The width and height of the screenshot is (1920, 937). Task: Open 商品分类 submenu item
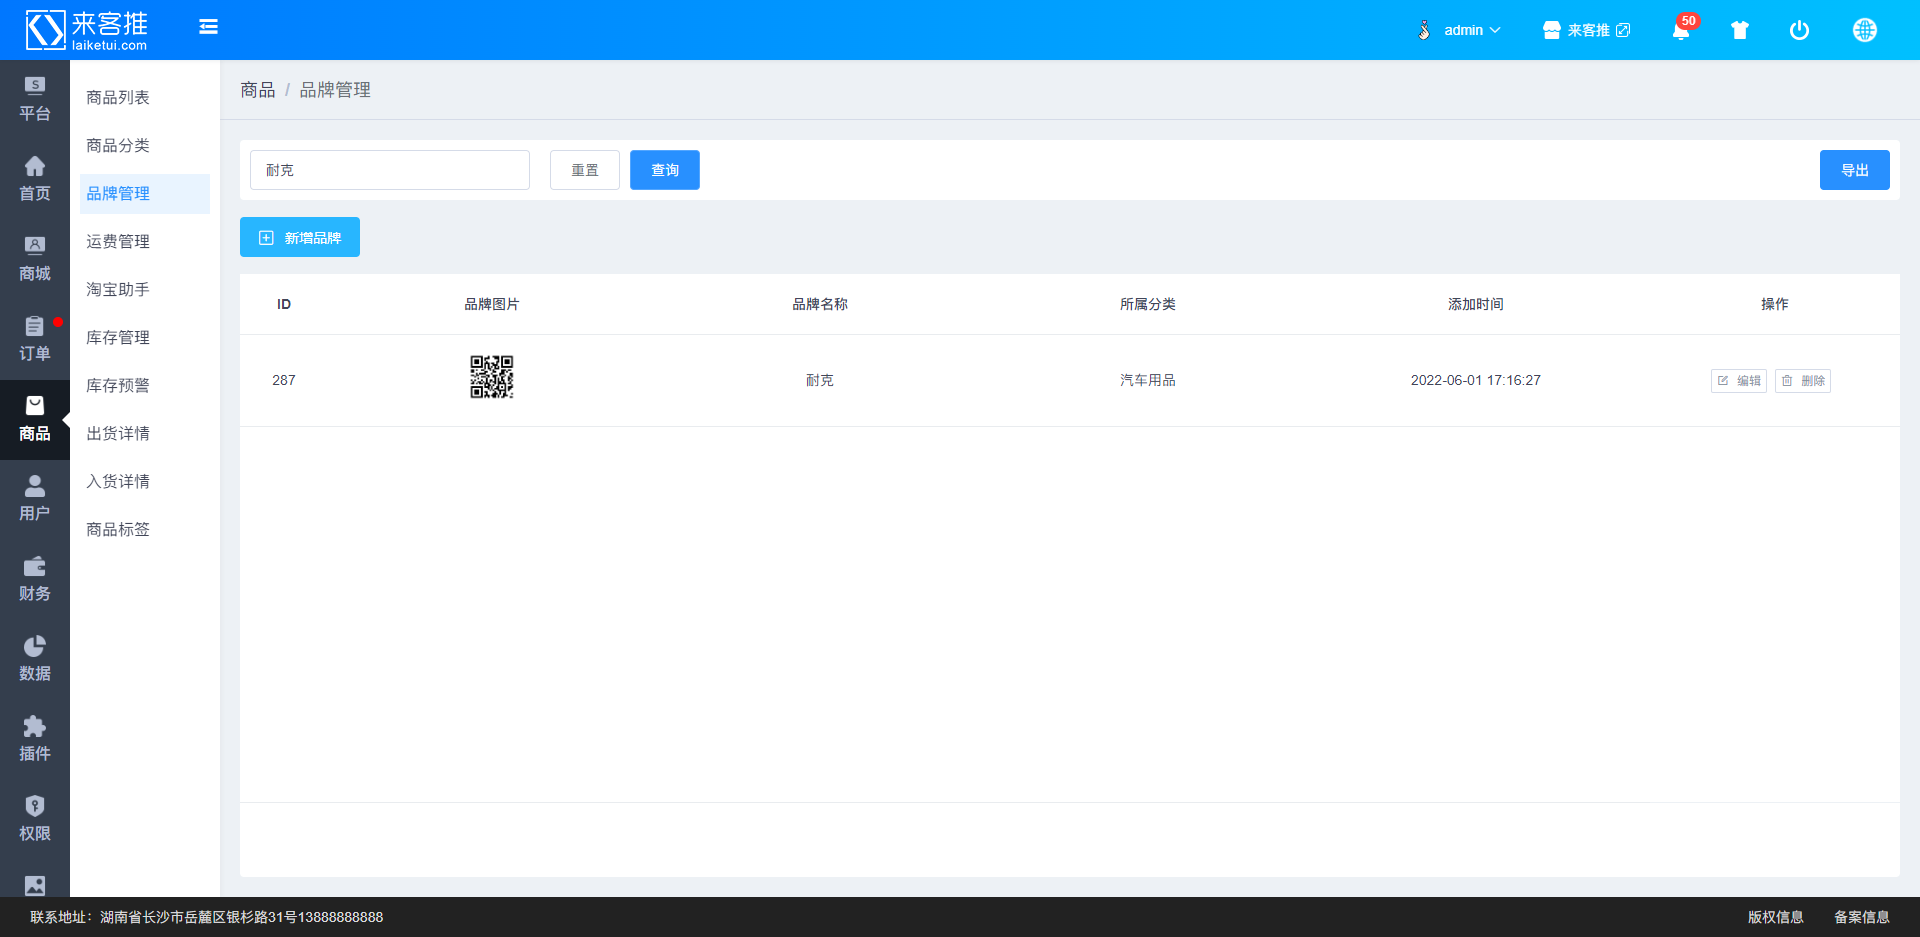tap(118, 145)
